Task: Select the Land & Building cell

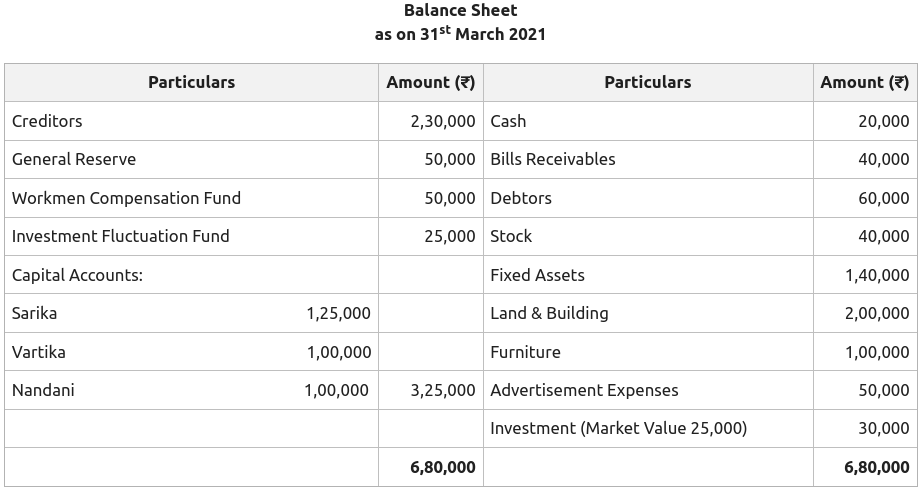Action: [x=549, y=314]
